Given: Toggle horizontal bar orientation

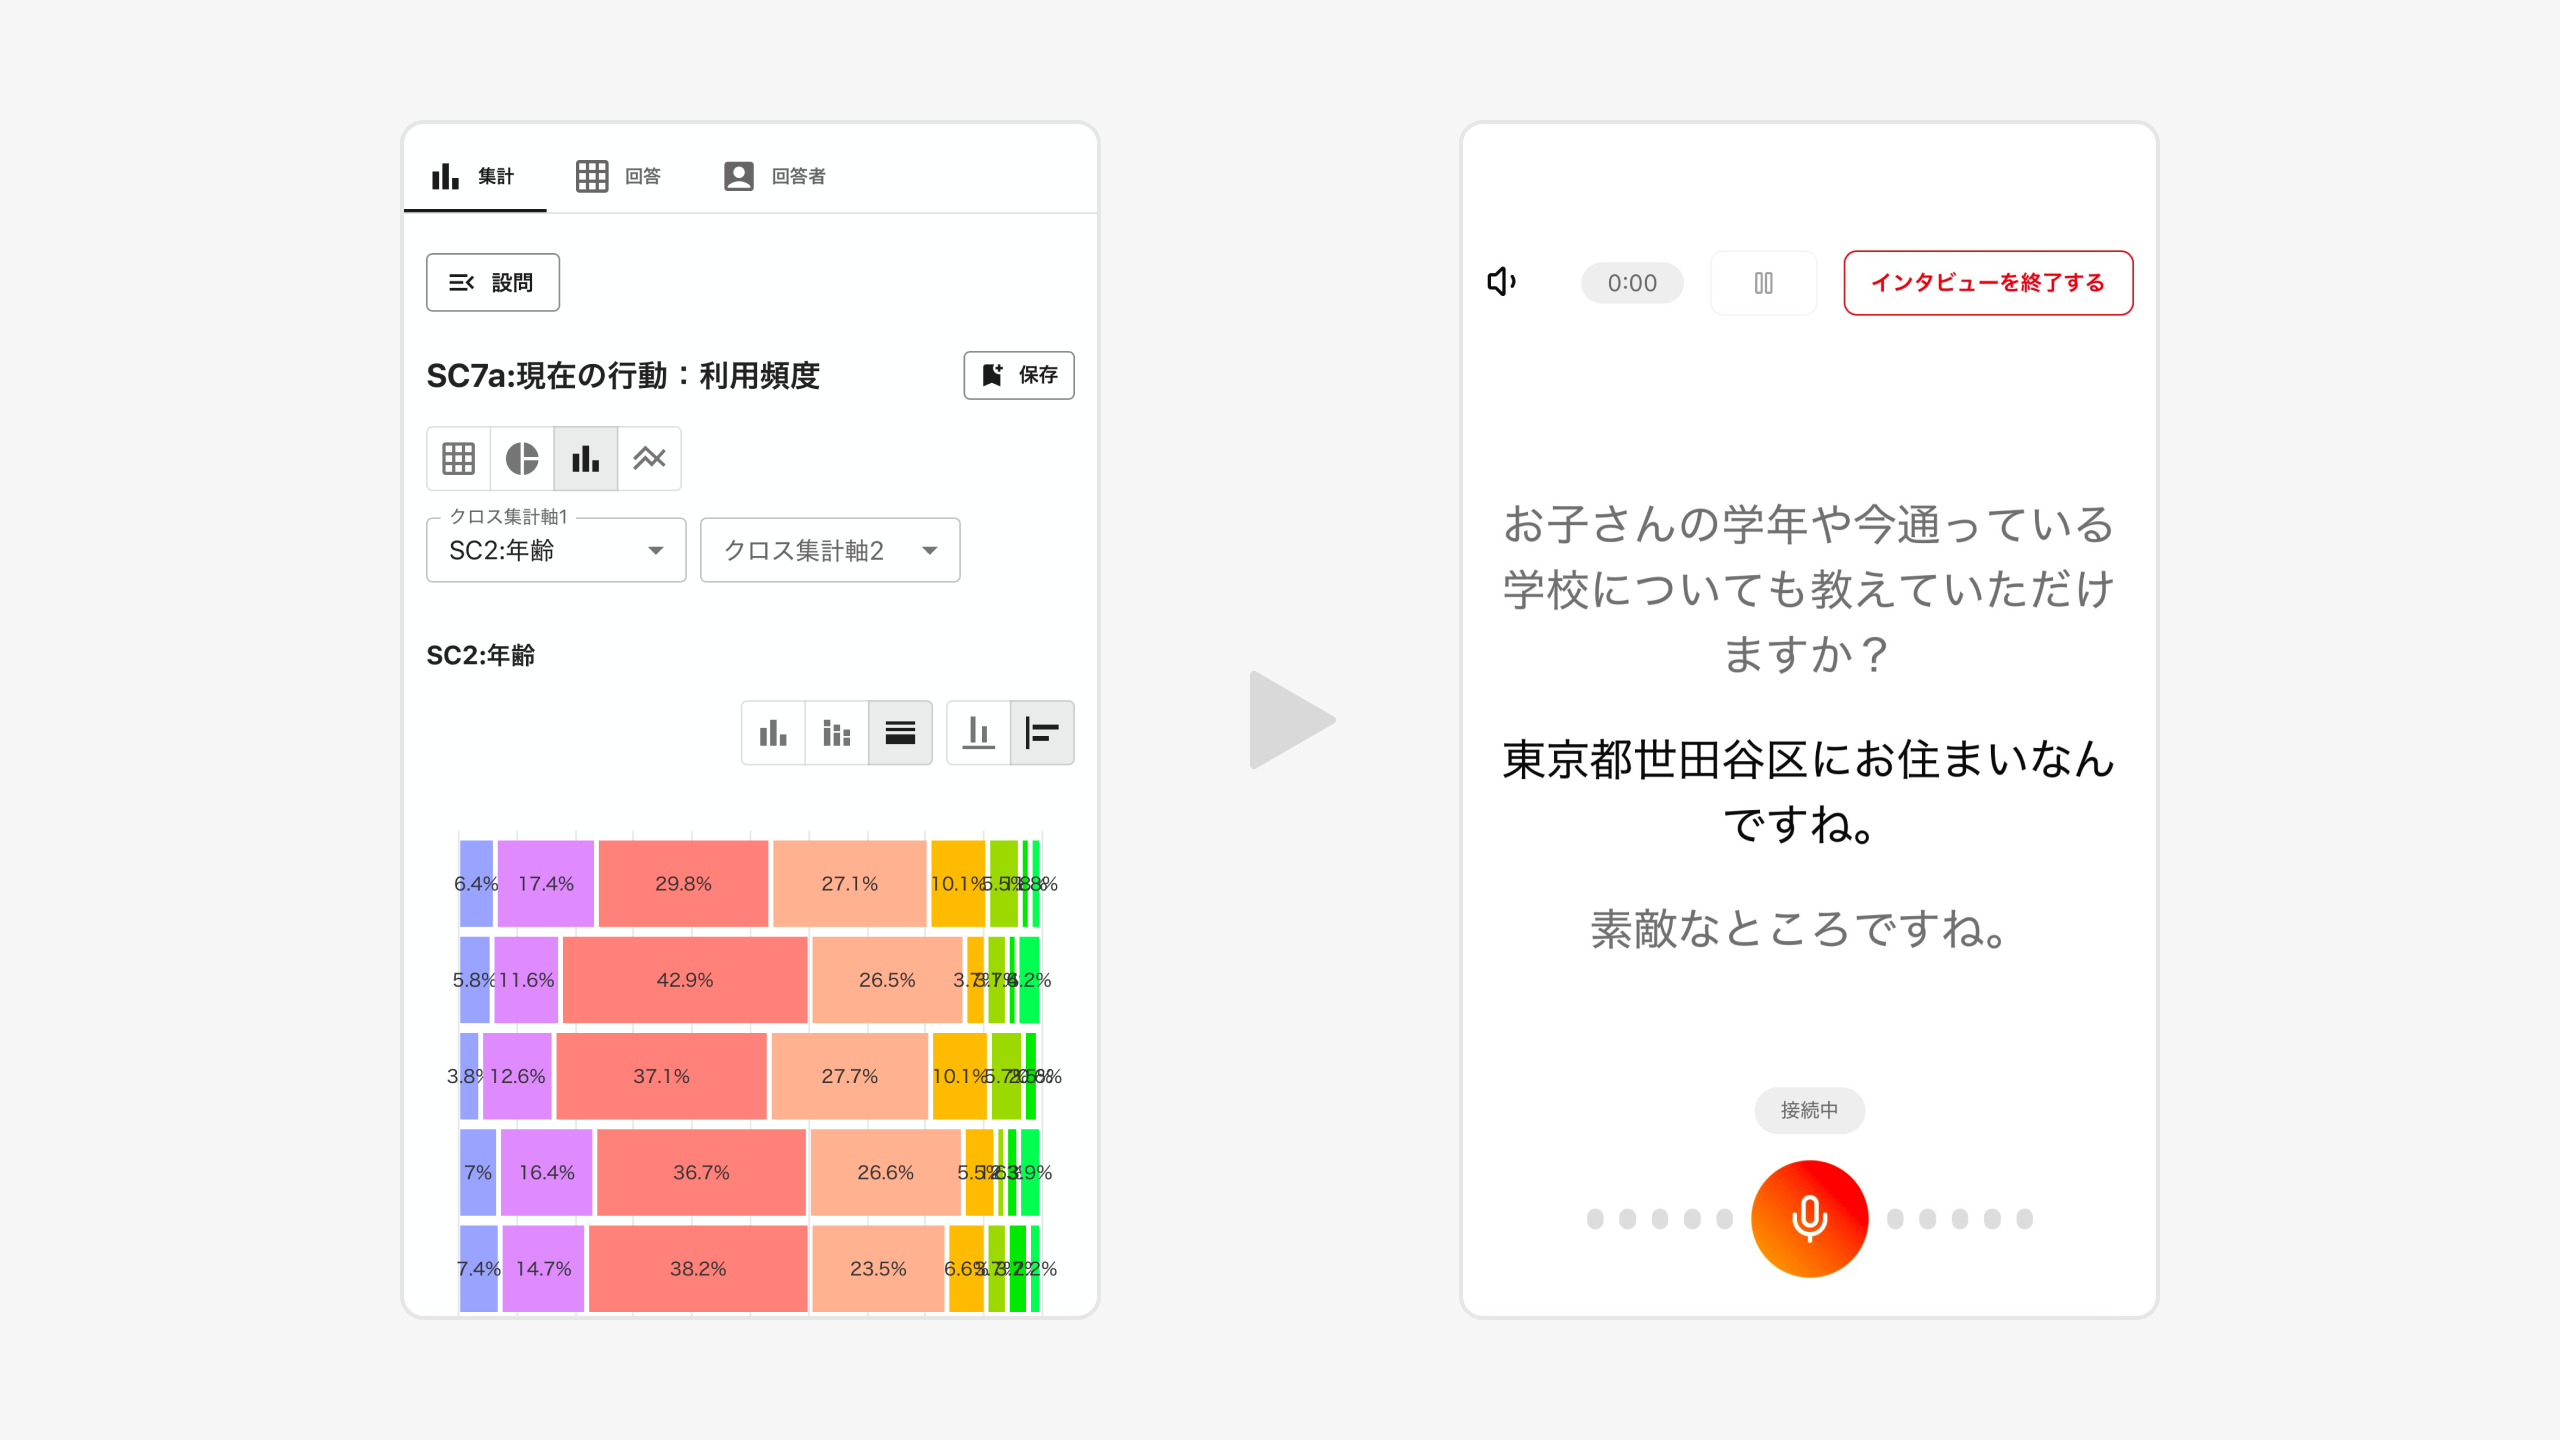Looking at the screenshot, I should tap(1042, 733).
